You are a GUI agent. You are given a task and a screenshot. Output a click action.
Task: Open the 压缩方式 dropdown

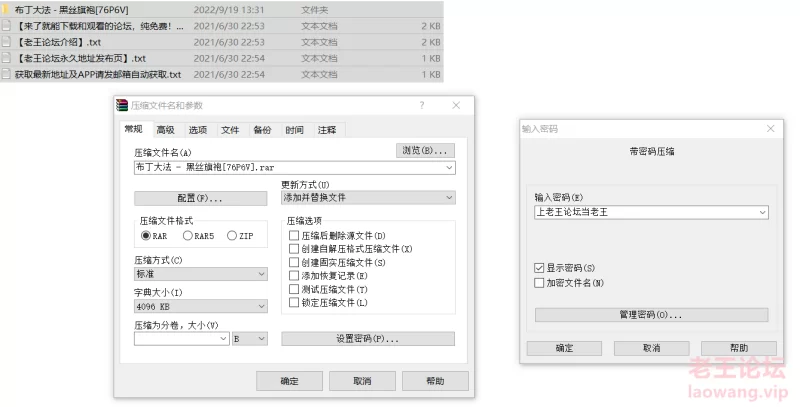[x=201, y=274]
